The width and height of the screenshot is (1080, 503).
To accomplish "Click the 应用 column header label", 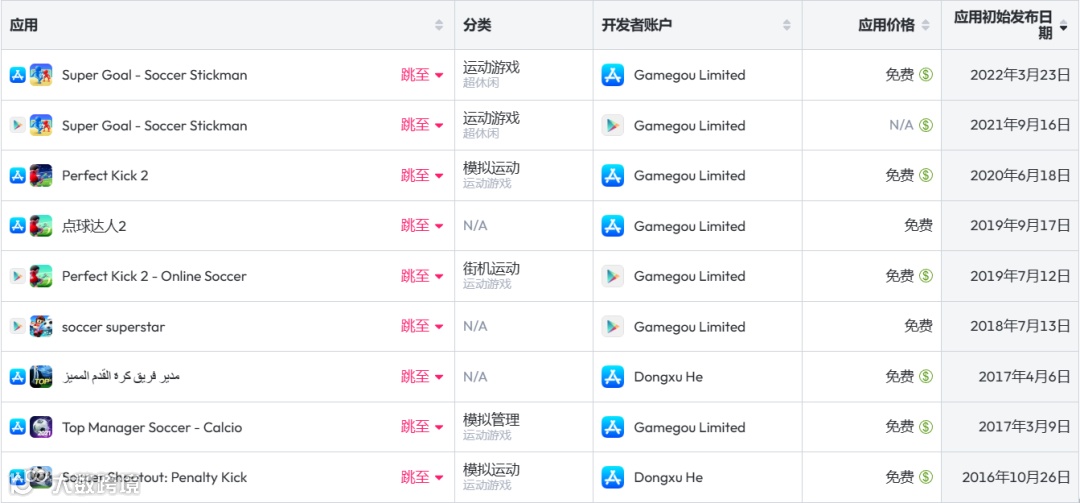I will tap(24, 25).
